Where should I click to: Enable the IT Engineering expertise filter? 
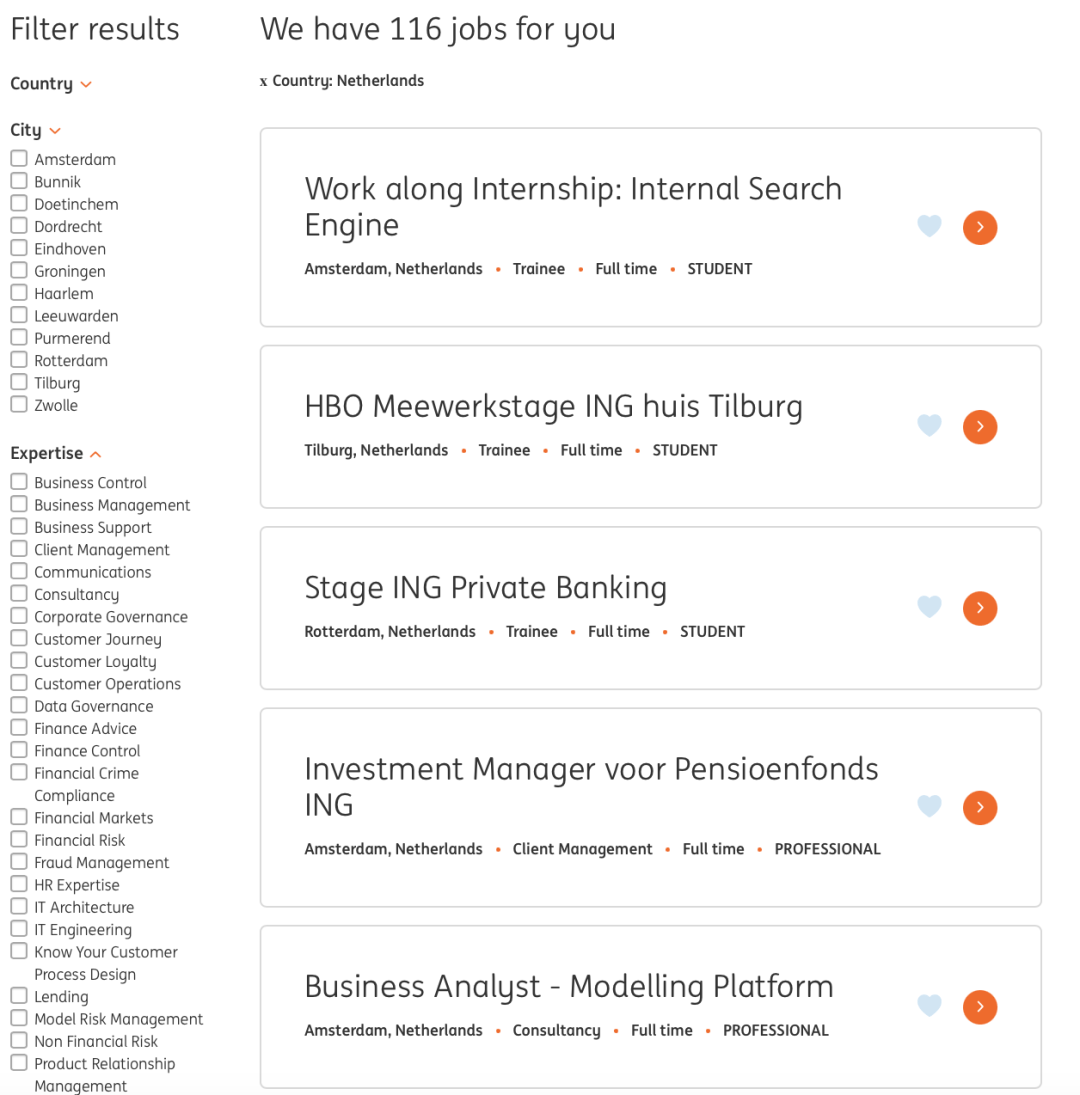point(19,929)
